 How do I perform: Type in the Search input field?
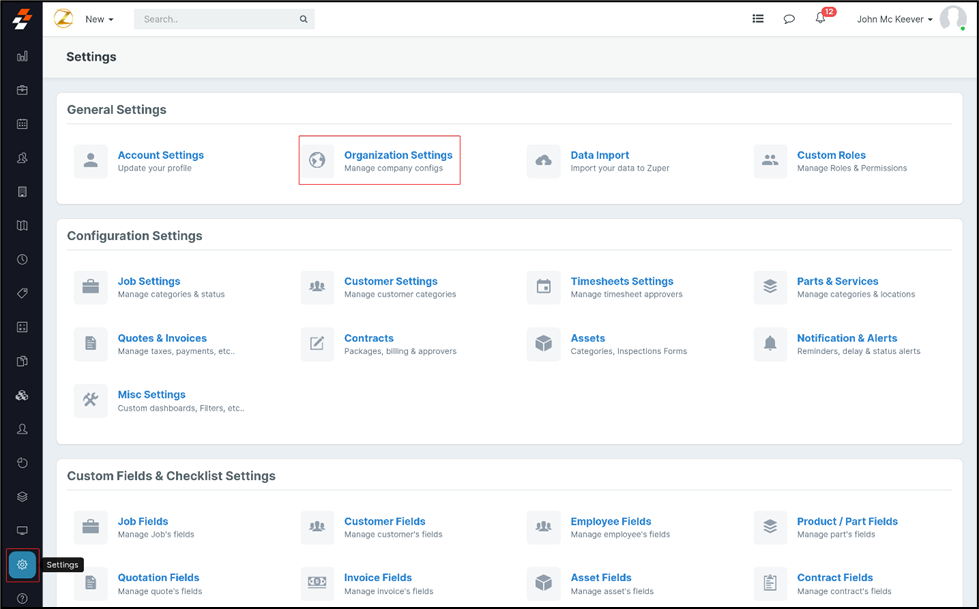[x=215, y=19]
